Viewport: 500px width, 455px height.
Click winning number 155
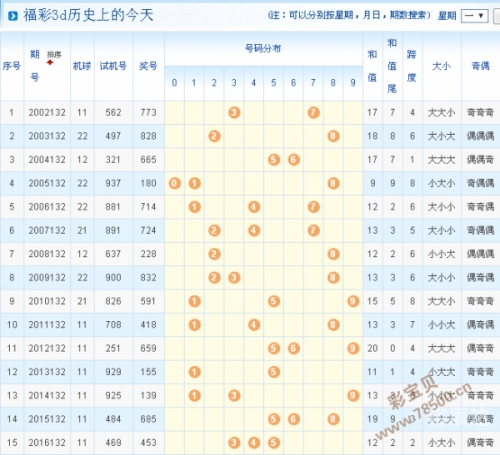click(148, 372)
